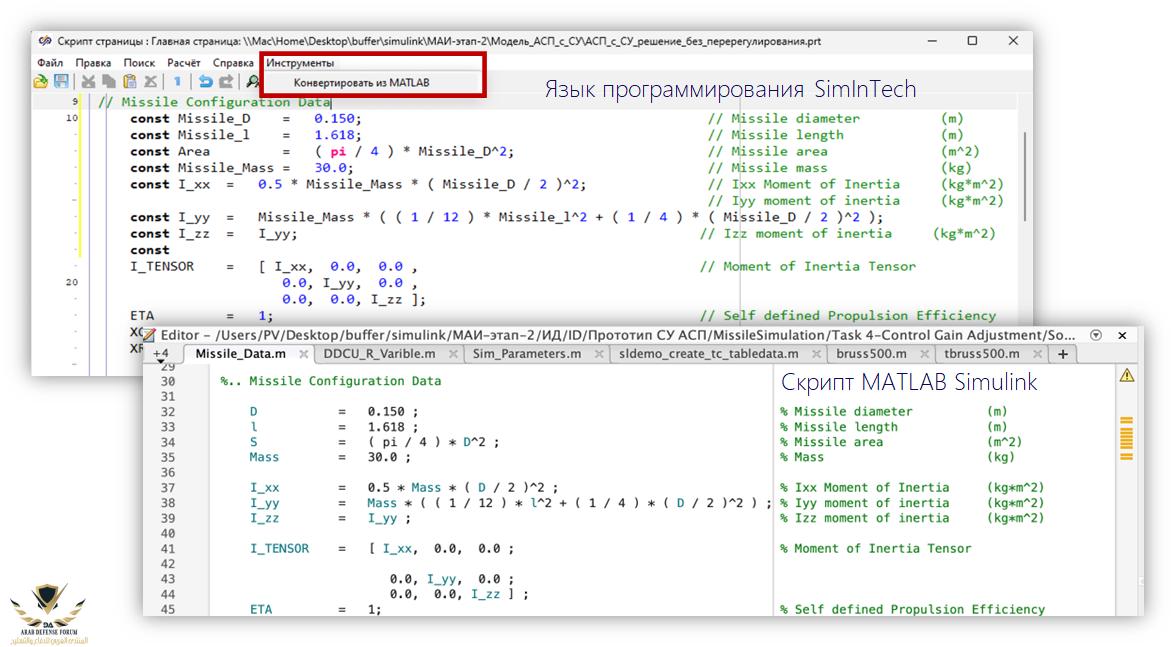
Task: Open the Инструменты menu
Action: point(300,63)
